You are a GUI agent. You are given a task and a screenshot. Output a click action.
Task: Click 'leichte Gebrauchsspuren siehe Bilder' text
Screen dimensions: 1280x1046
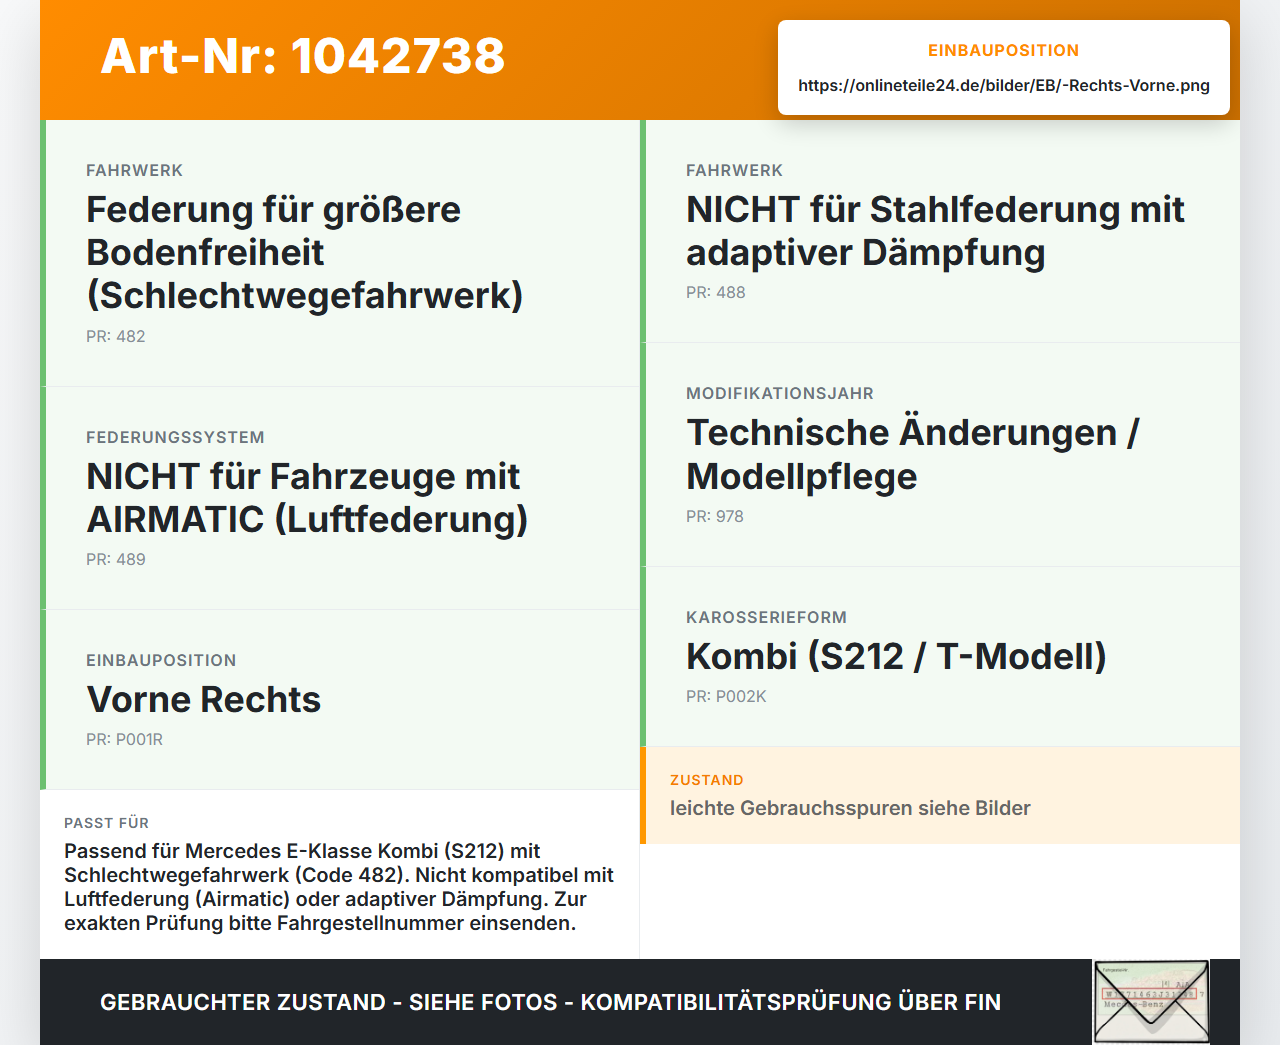(850, 808)
